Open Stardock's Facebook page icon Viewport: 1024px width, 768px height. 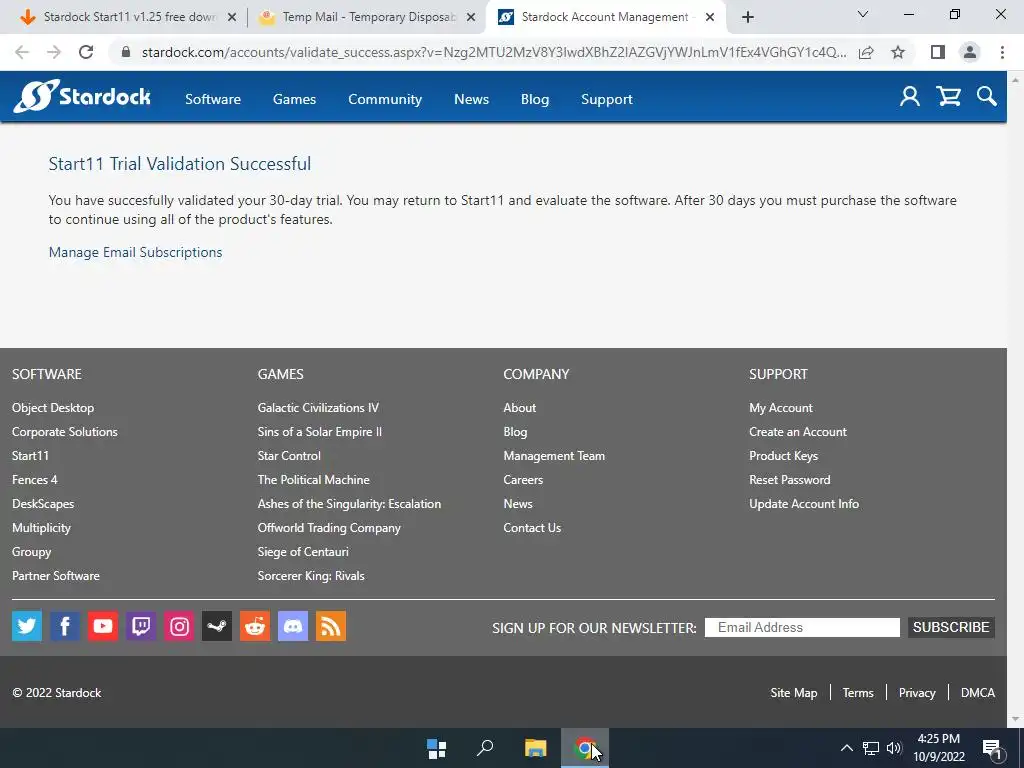click(65, 626)
